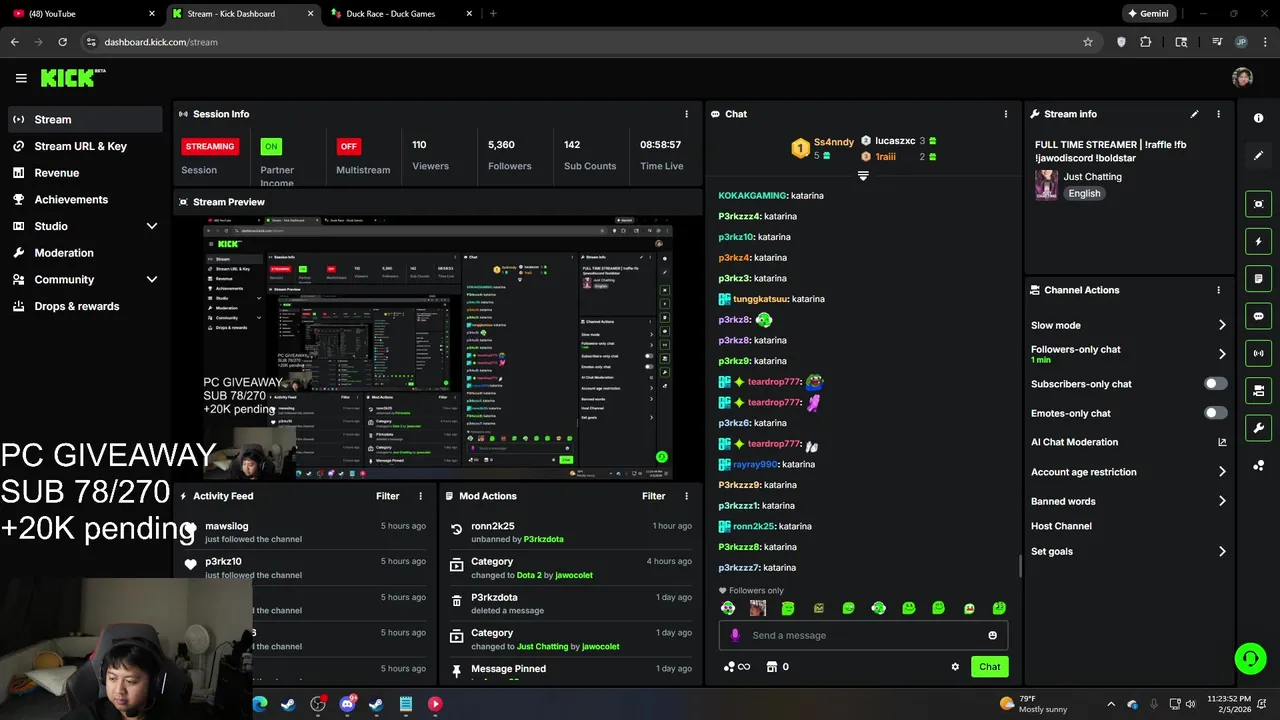Click the Stream Preview video thumbnail
Screen dimensions: 1280x720
coord(438,347)
